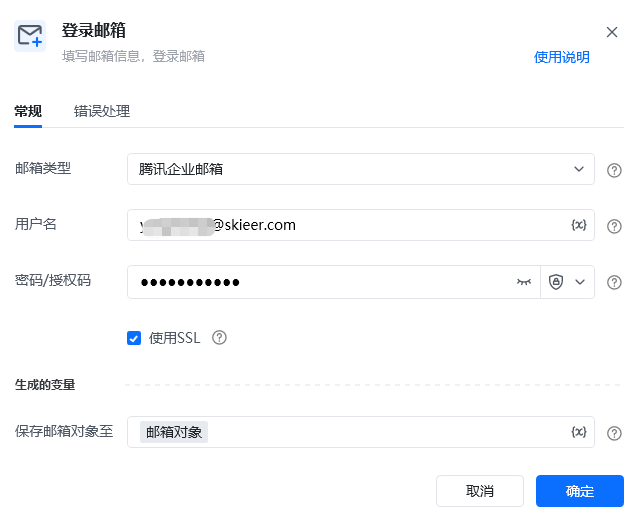Switch to the 错误处理 tab
639x521 pixels.
click(x=102, y=111)
